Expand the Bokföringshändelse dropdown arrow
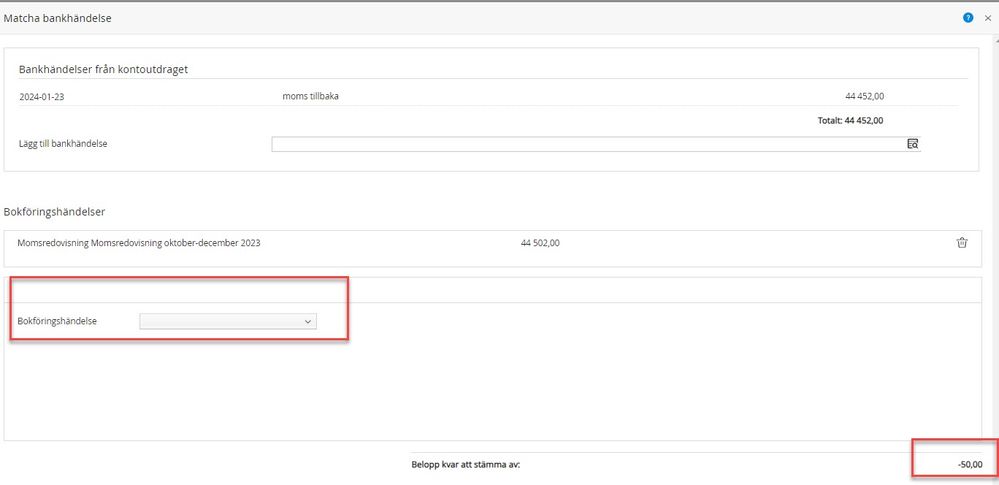The height and width of the screenshot is (485, 999). click(x=309, y=321)
